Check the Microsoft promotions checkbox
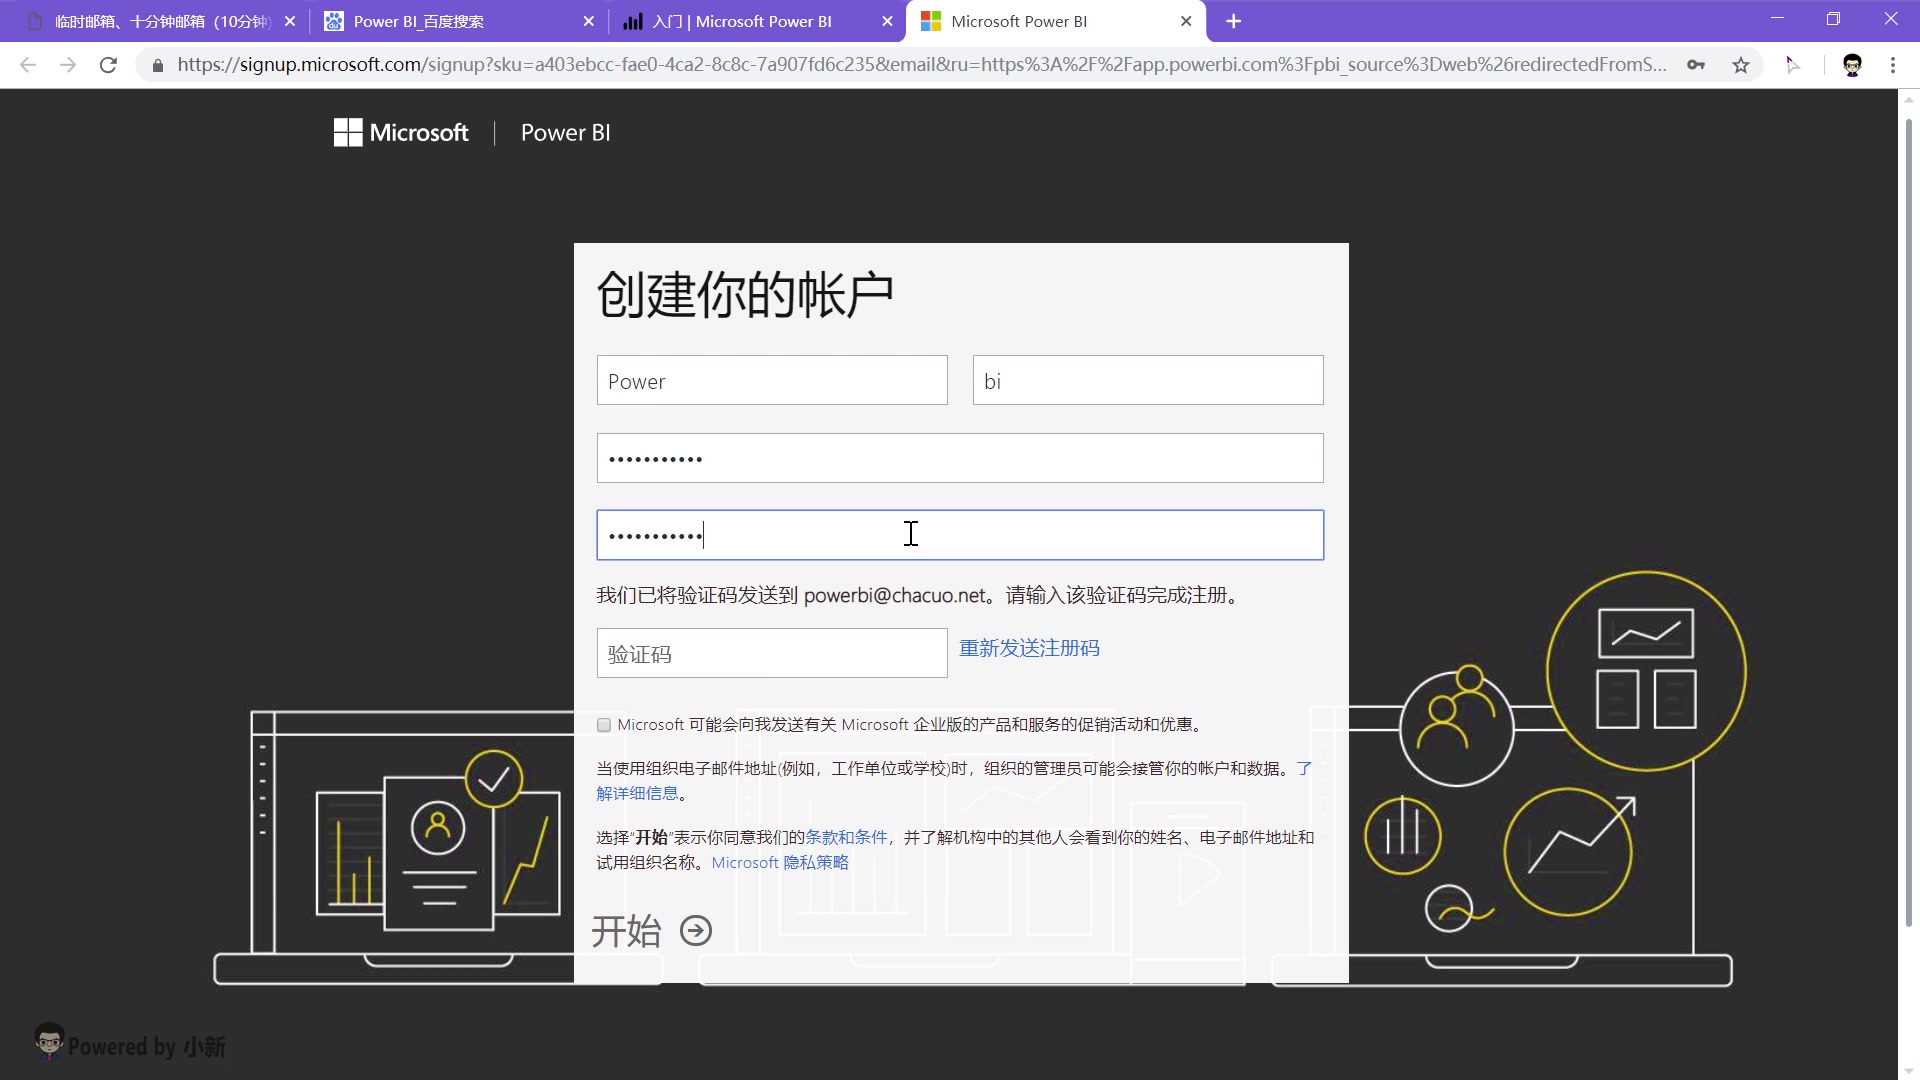This screenshot has height=1080, width=1920. pos(604,725)
